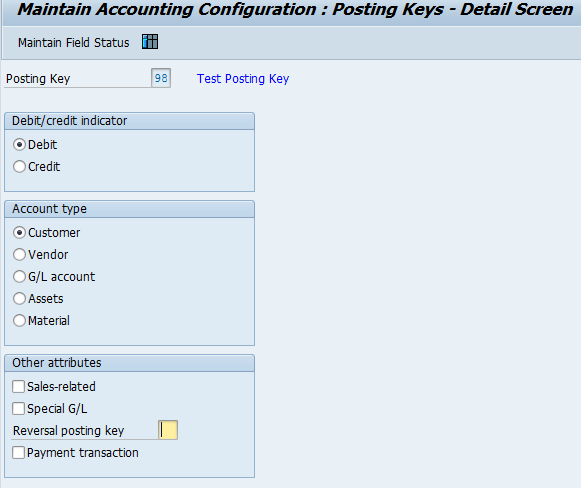Click the Reversal posting key label
Image resolution: width=581 pixels, height=488 pixels.
[69, 431]
